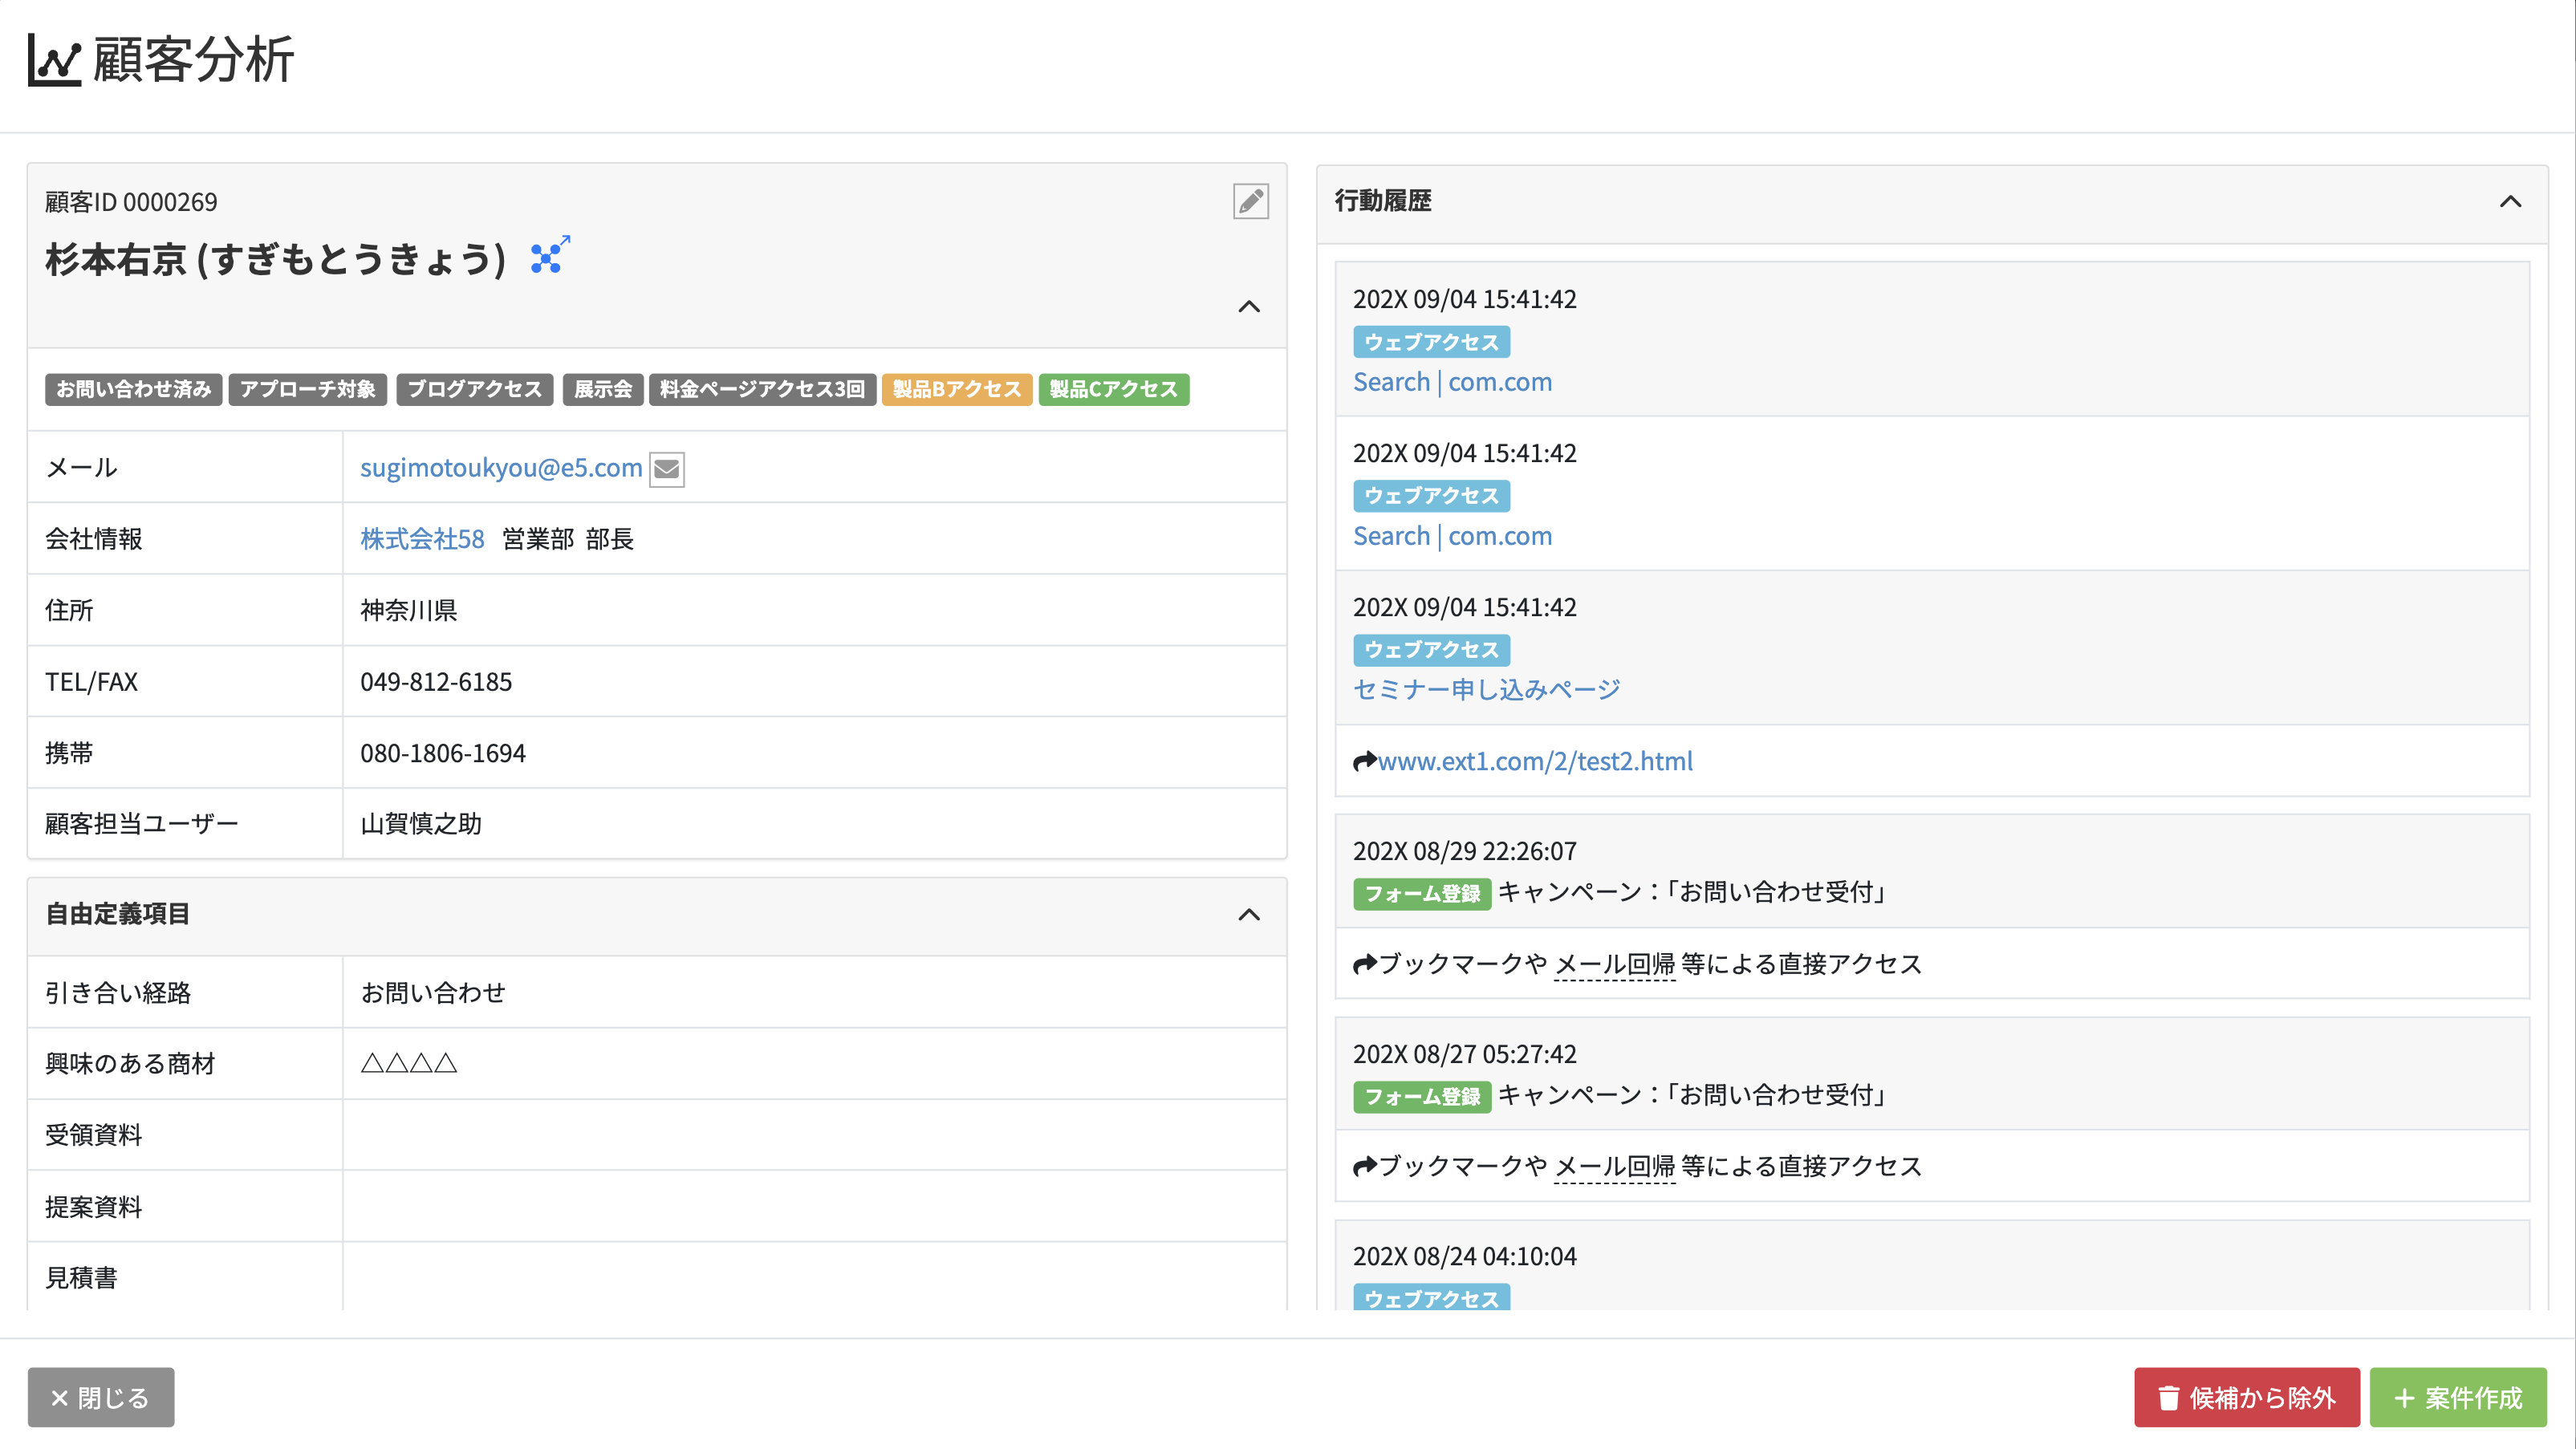The image size is (2576, 1449).
Task: Click the referrer arrow icon before www.ext1.com
Action: [1364, 762]
